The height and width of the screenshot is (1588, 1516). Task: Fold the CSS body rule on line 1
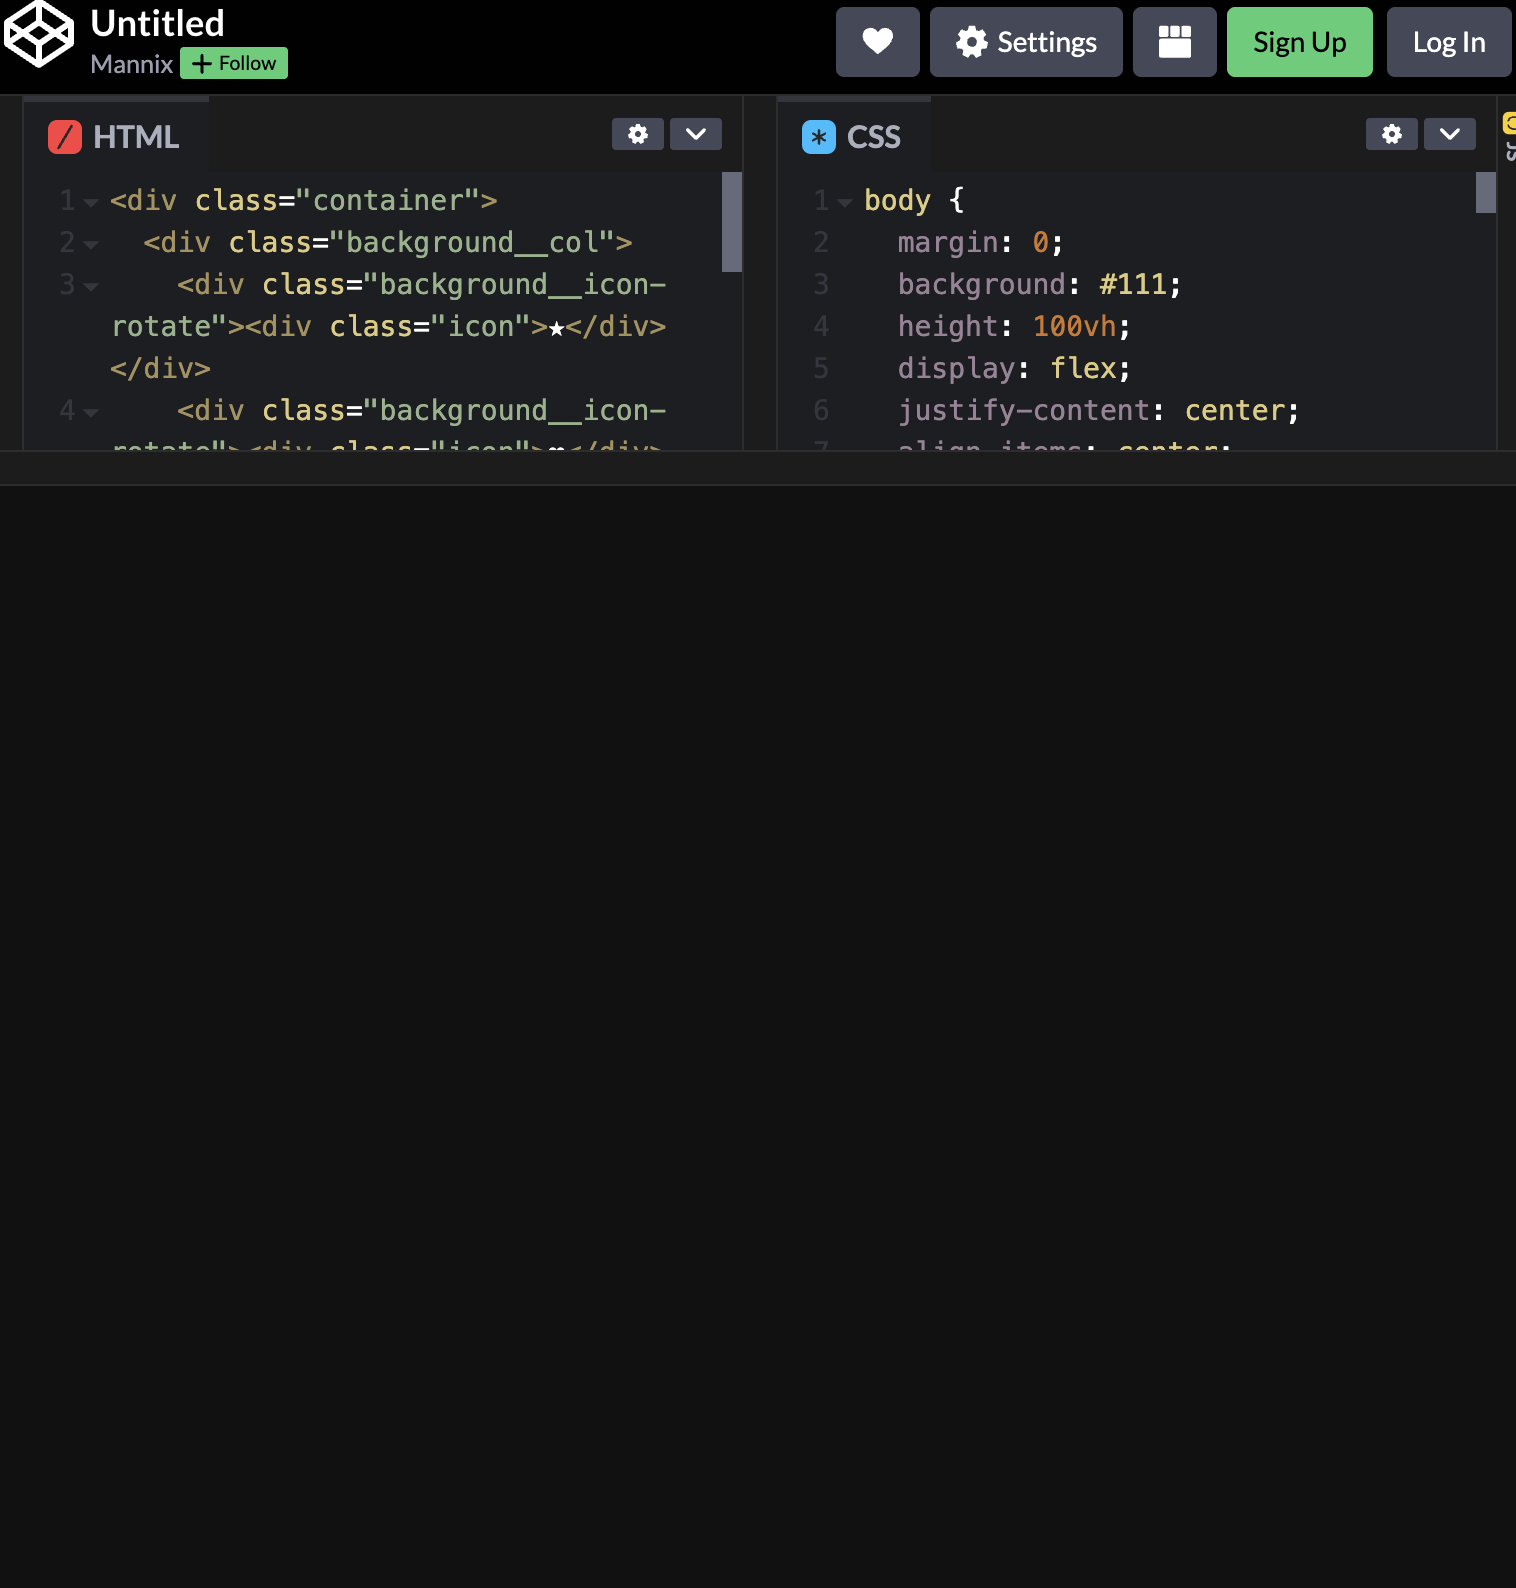[x=845, y=203]
